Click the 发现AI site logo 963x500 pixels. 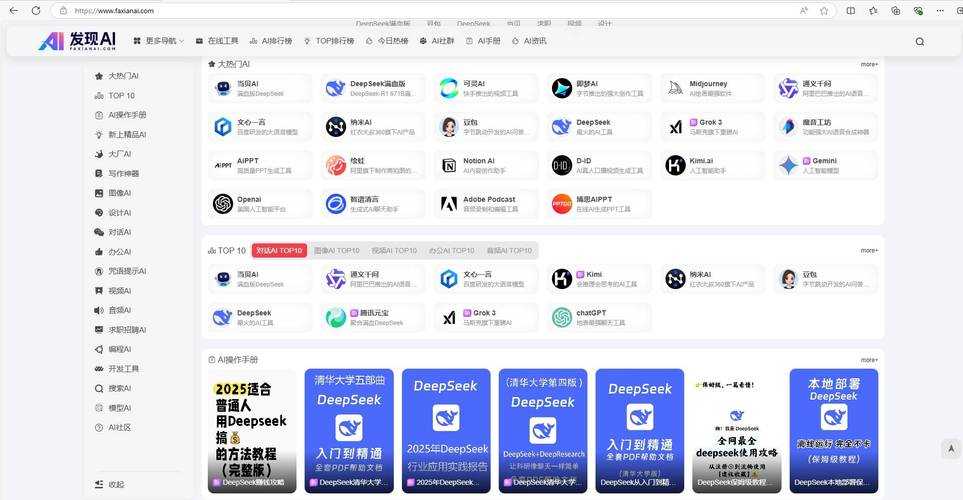(77, 41)
